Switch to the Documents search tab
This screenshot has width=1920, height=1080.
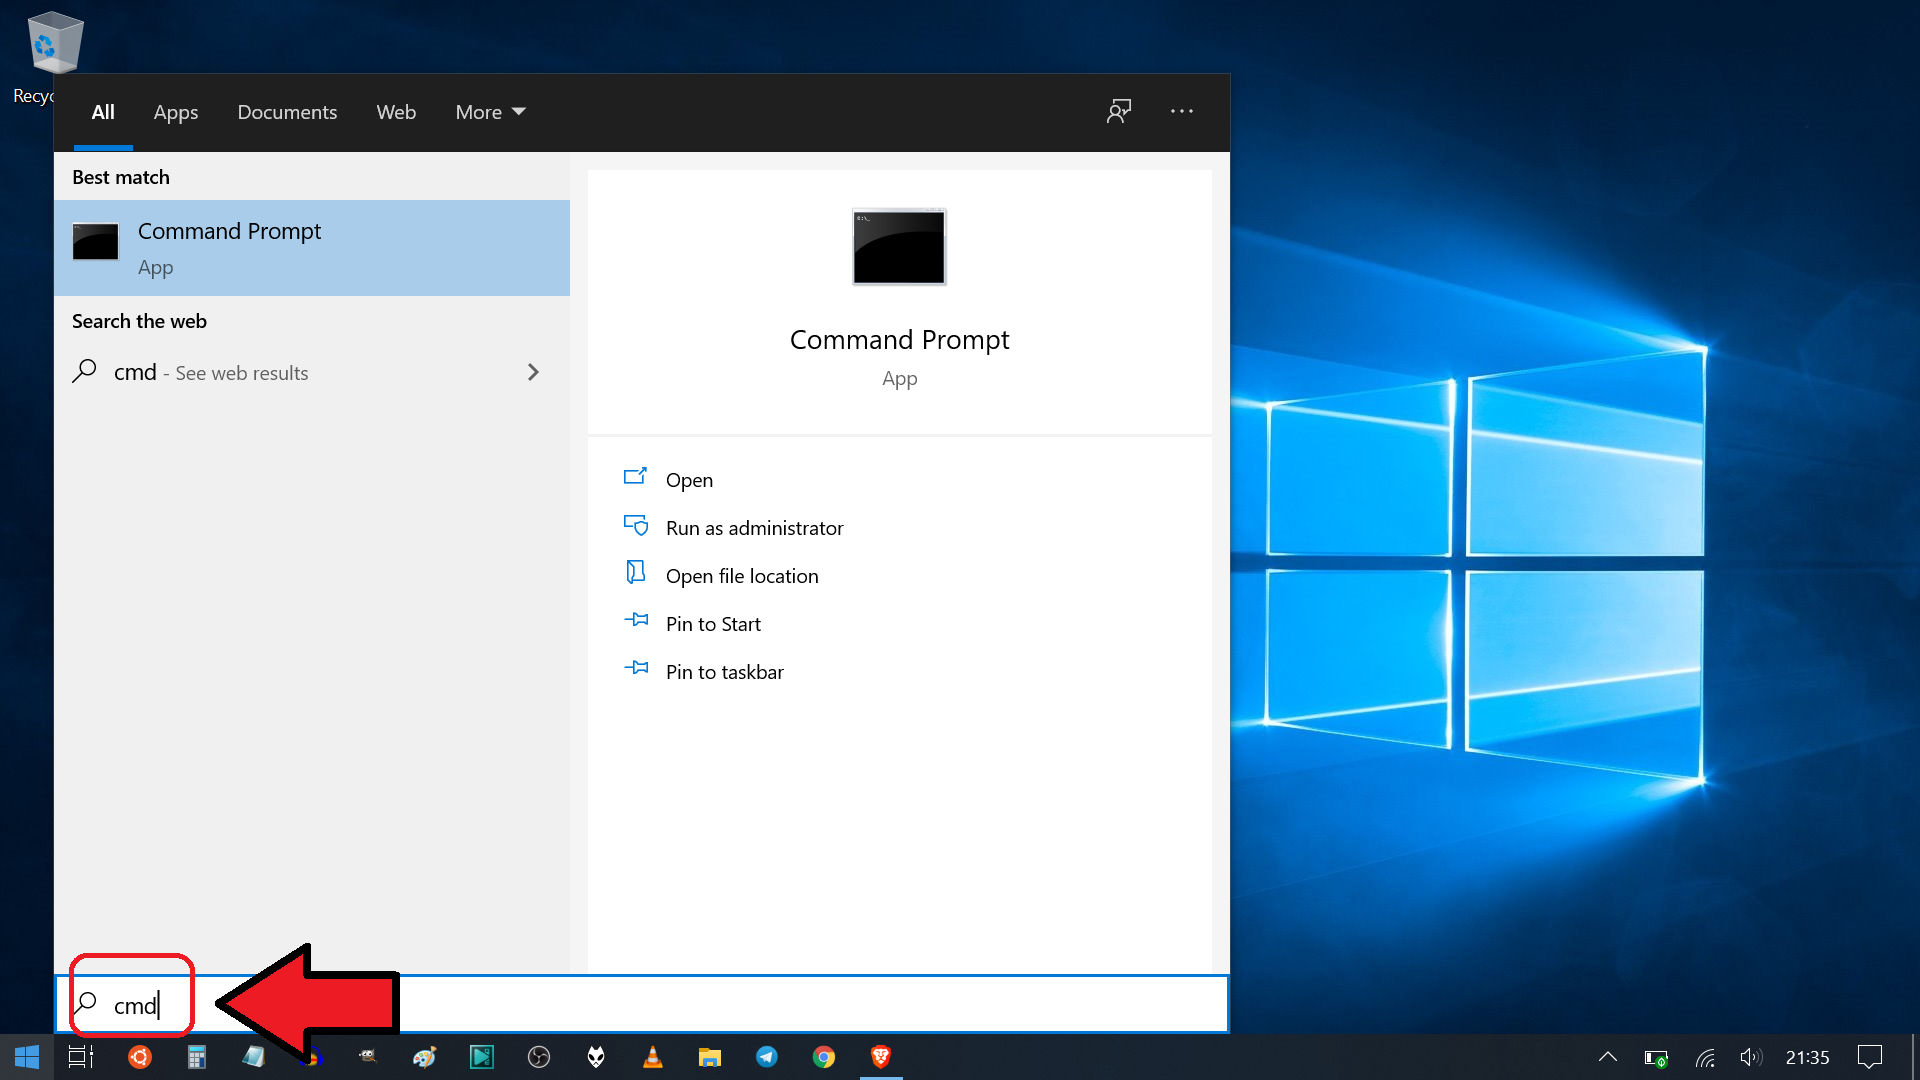(x=287, y=112)
